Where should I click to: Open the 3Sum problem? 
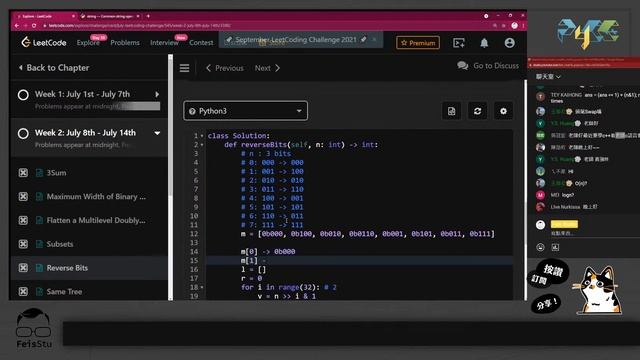coord(56,173)
